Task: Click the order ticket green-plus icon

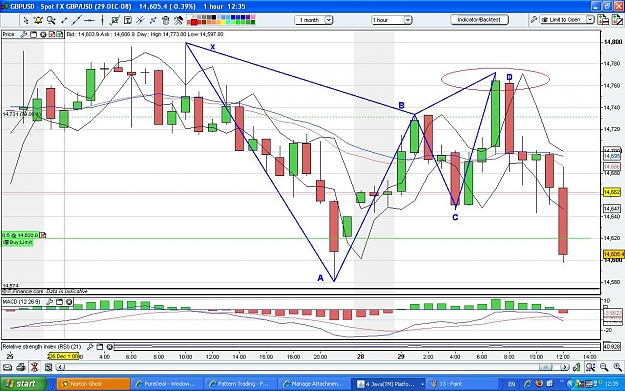Action: pyautogui.click(x=603, y=20)
